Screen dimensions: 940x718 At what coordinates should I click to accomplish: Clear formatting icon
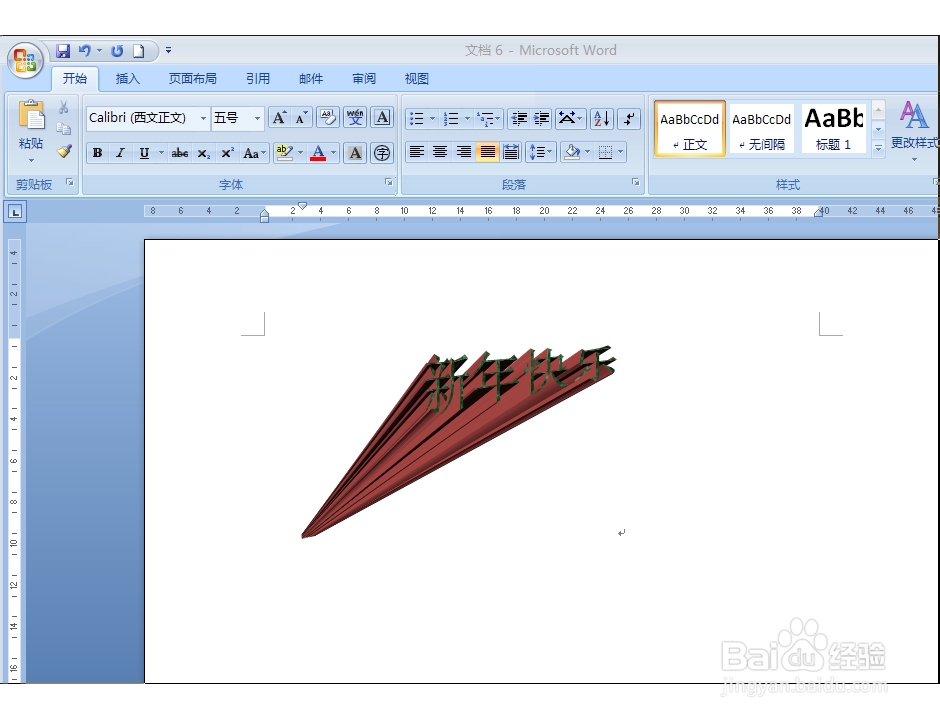point(328,117)
